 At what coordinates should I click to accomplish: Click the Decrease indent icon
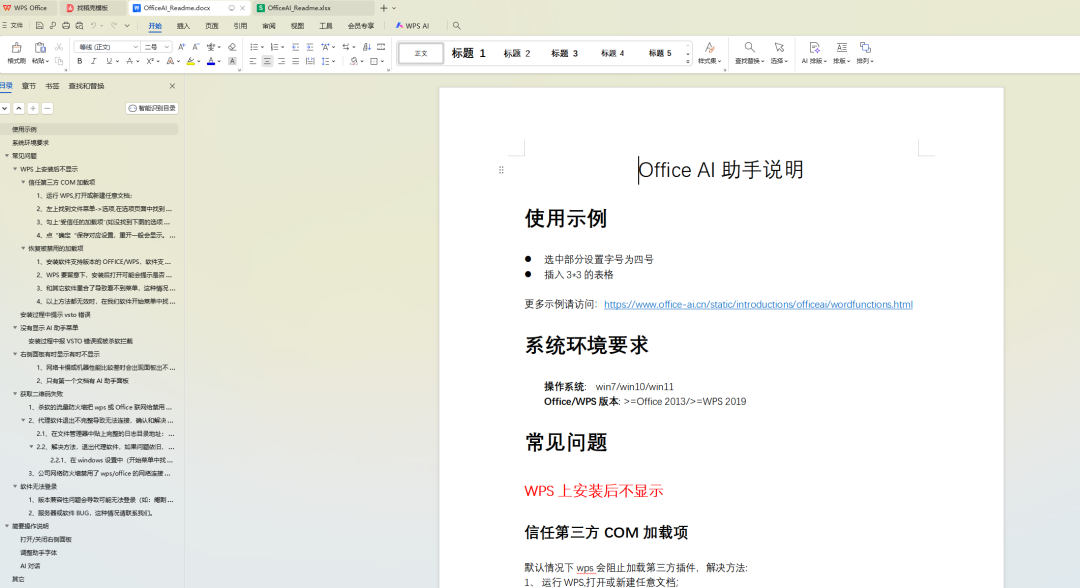tap(295, 47)
